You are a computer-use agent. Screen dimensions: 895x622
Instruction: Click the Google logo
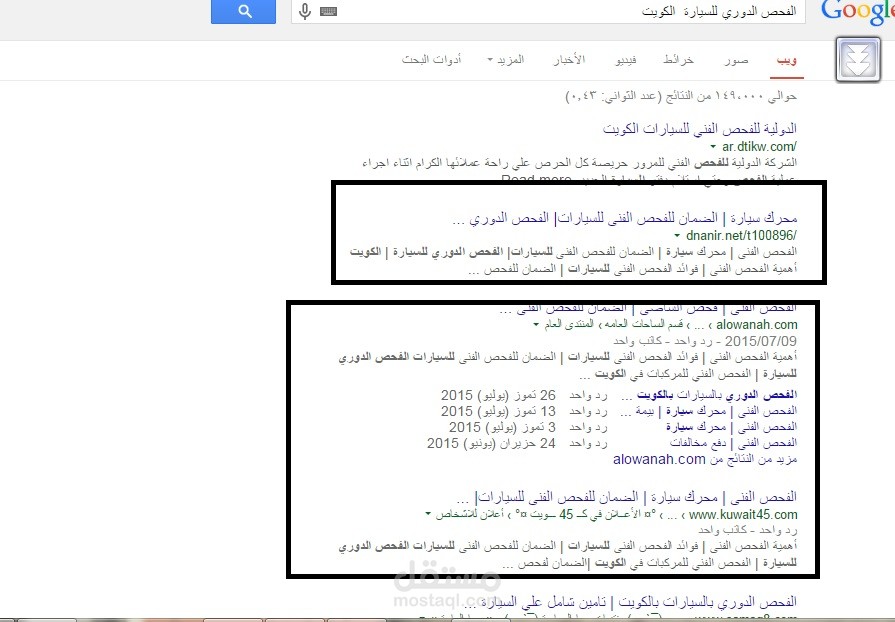pyautogui.click(x=857, y=13)
